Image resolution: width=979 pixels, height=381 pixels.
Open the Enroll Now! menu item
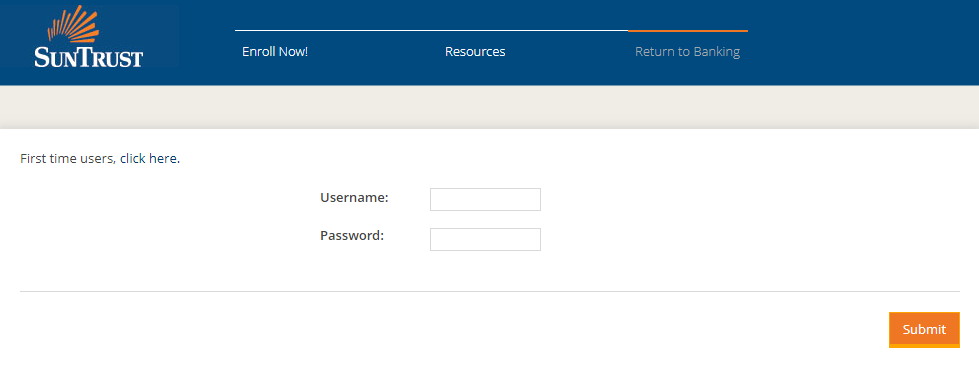[x=275, y=52]
